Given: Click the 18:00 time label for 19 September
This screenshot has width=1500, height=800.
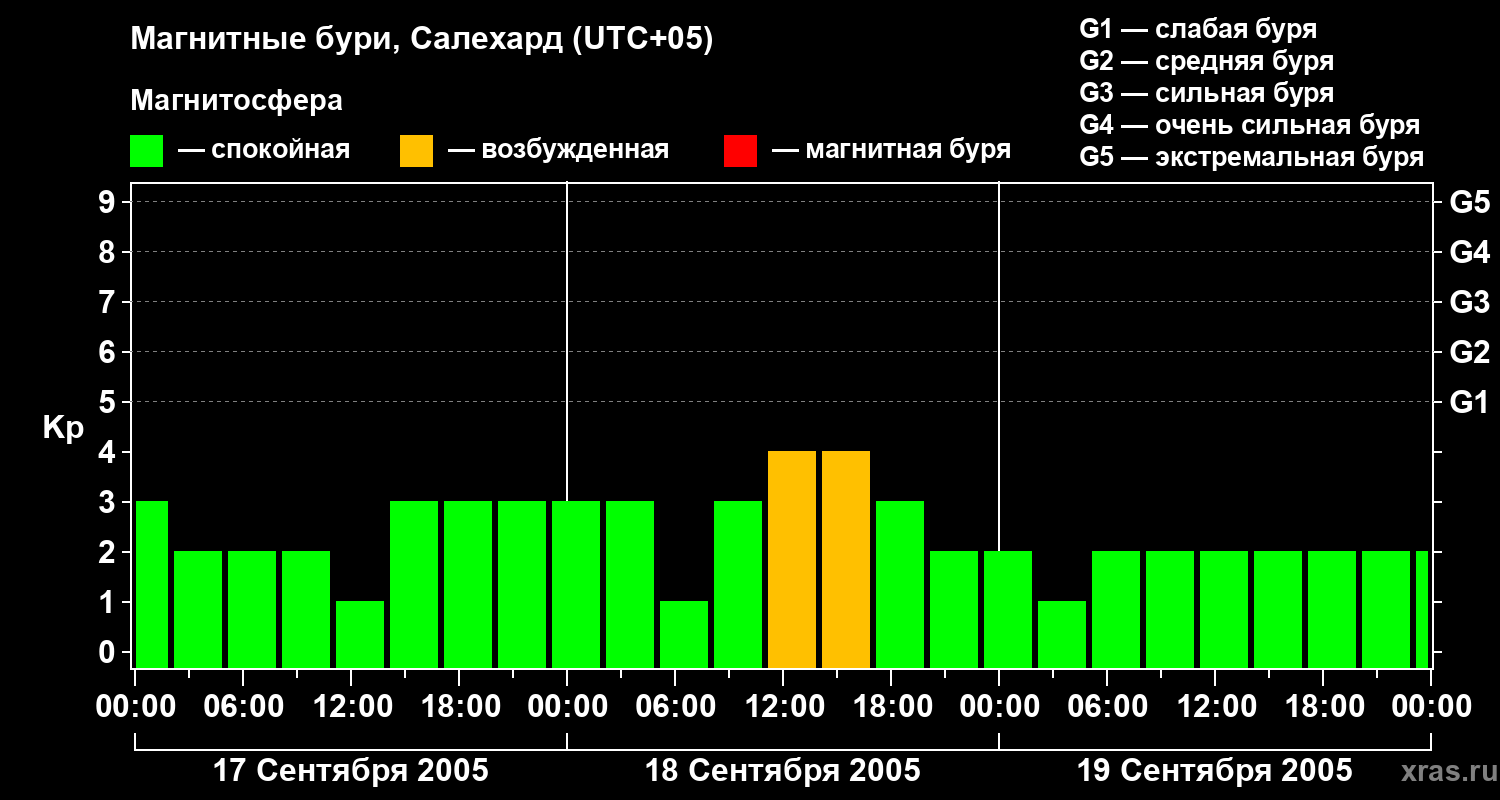Looking at the screenshot, I should 1323,708.
